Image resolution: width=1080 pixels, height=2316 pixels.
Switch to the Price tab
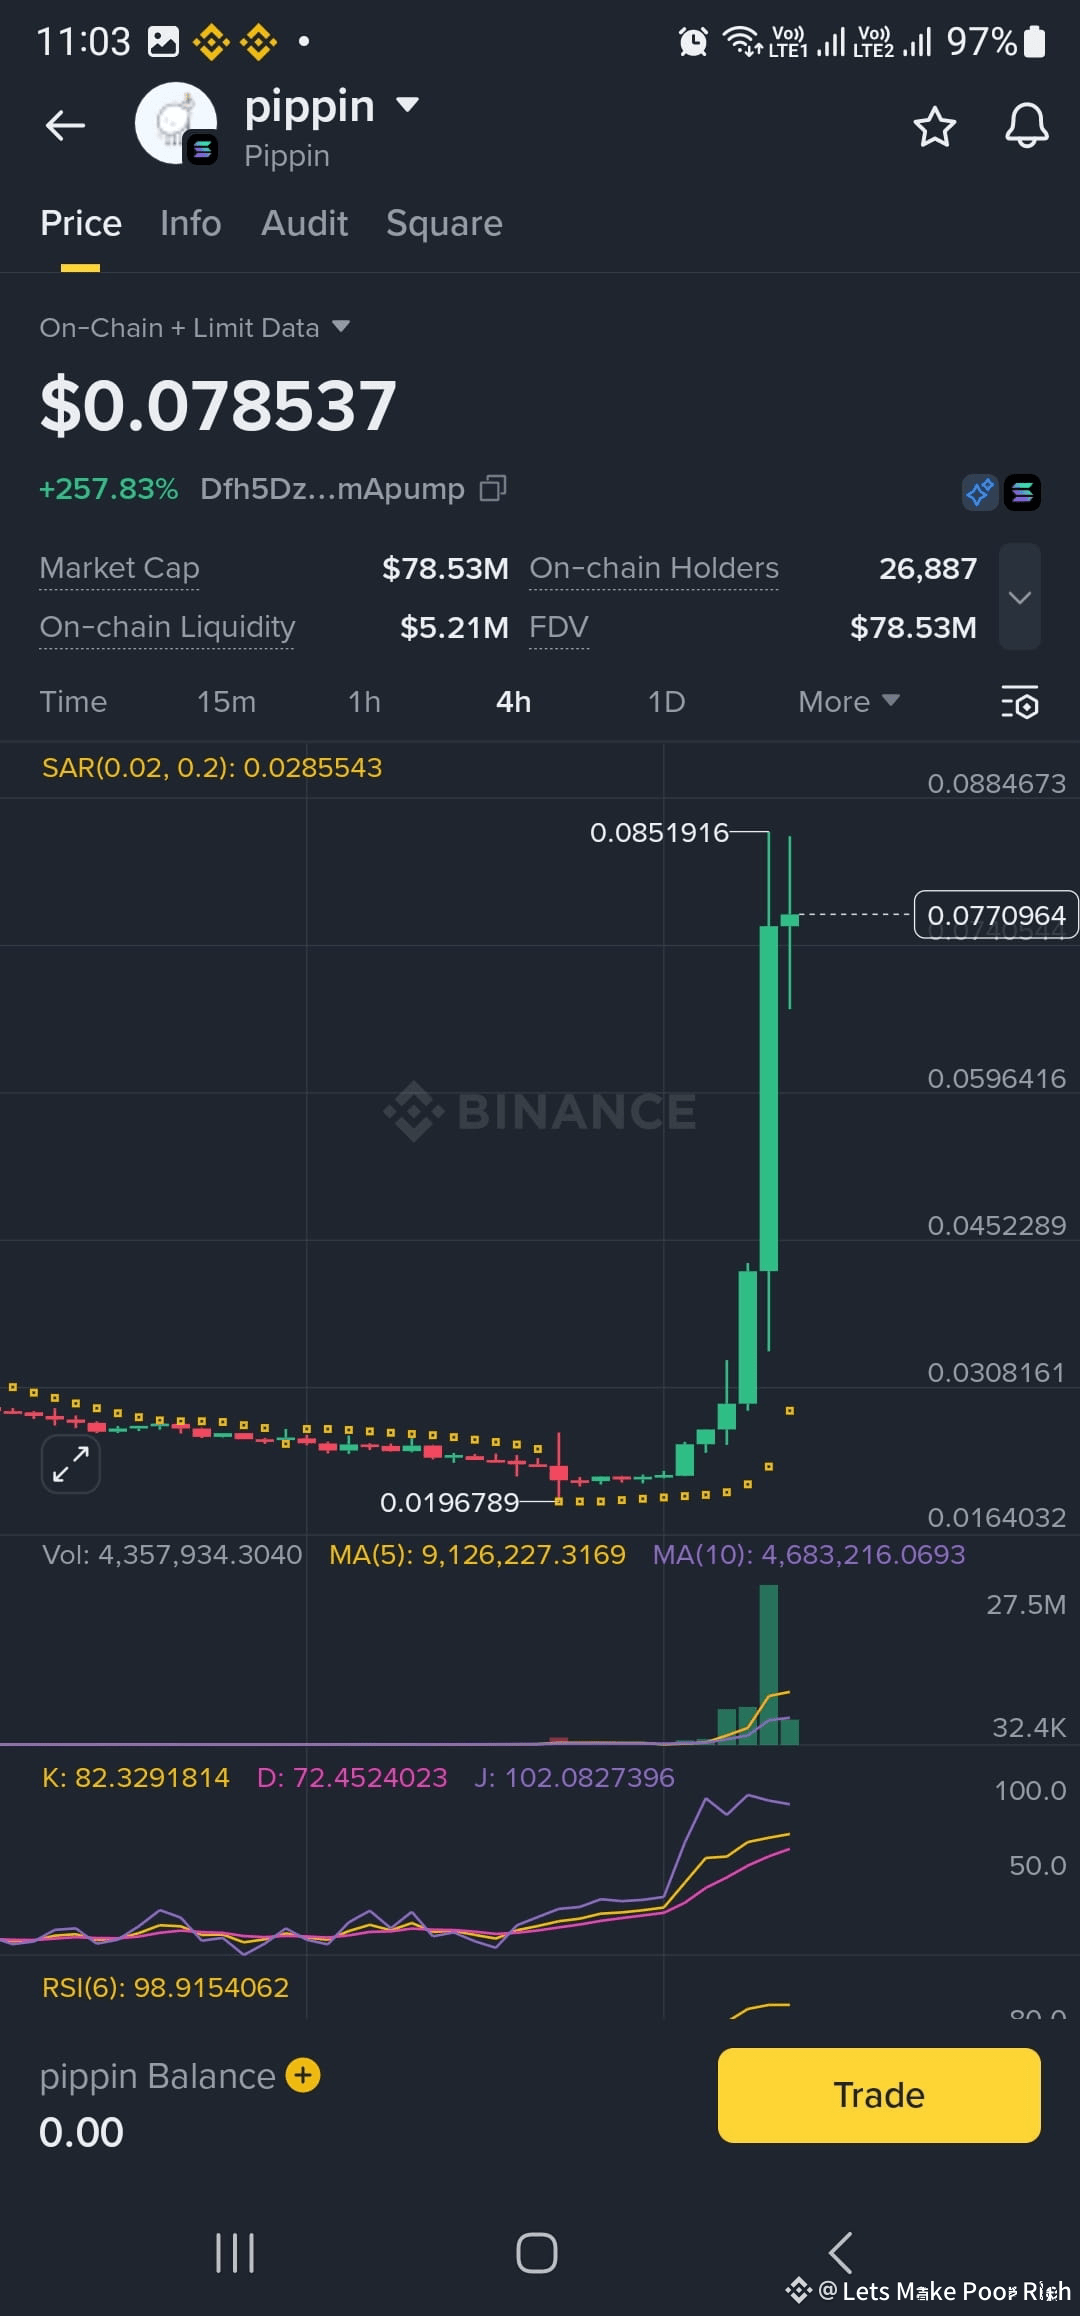point(81,223)
